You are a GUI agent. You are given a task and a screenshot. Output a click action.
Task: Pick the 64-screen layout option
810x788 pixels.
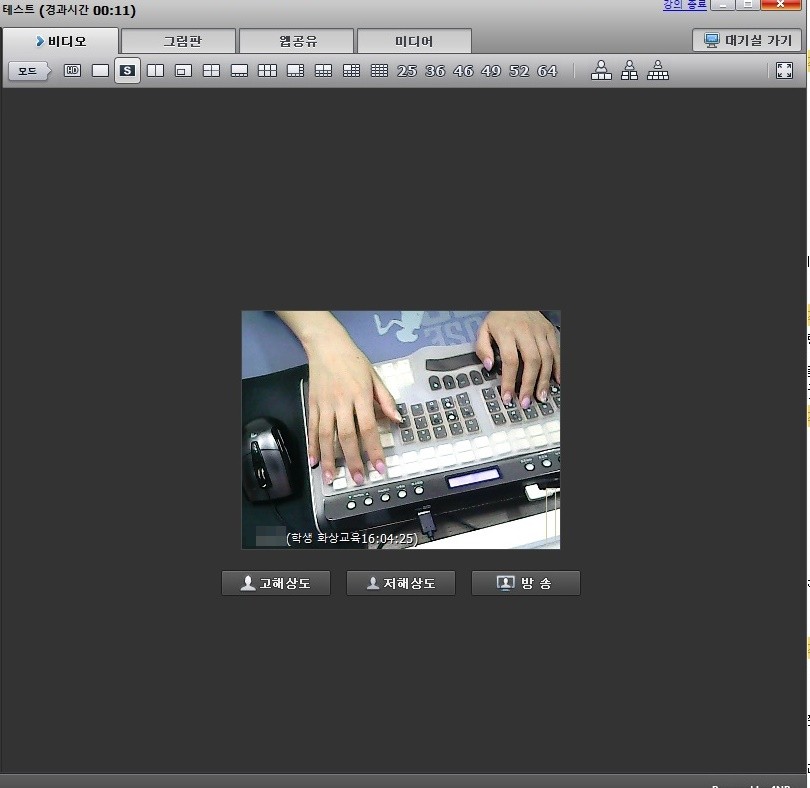click(547, 71)
